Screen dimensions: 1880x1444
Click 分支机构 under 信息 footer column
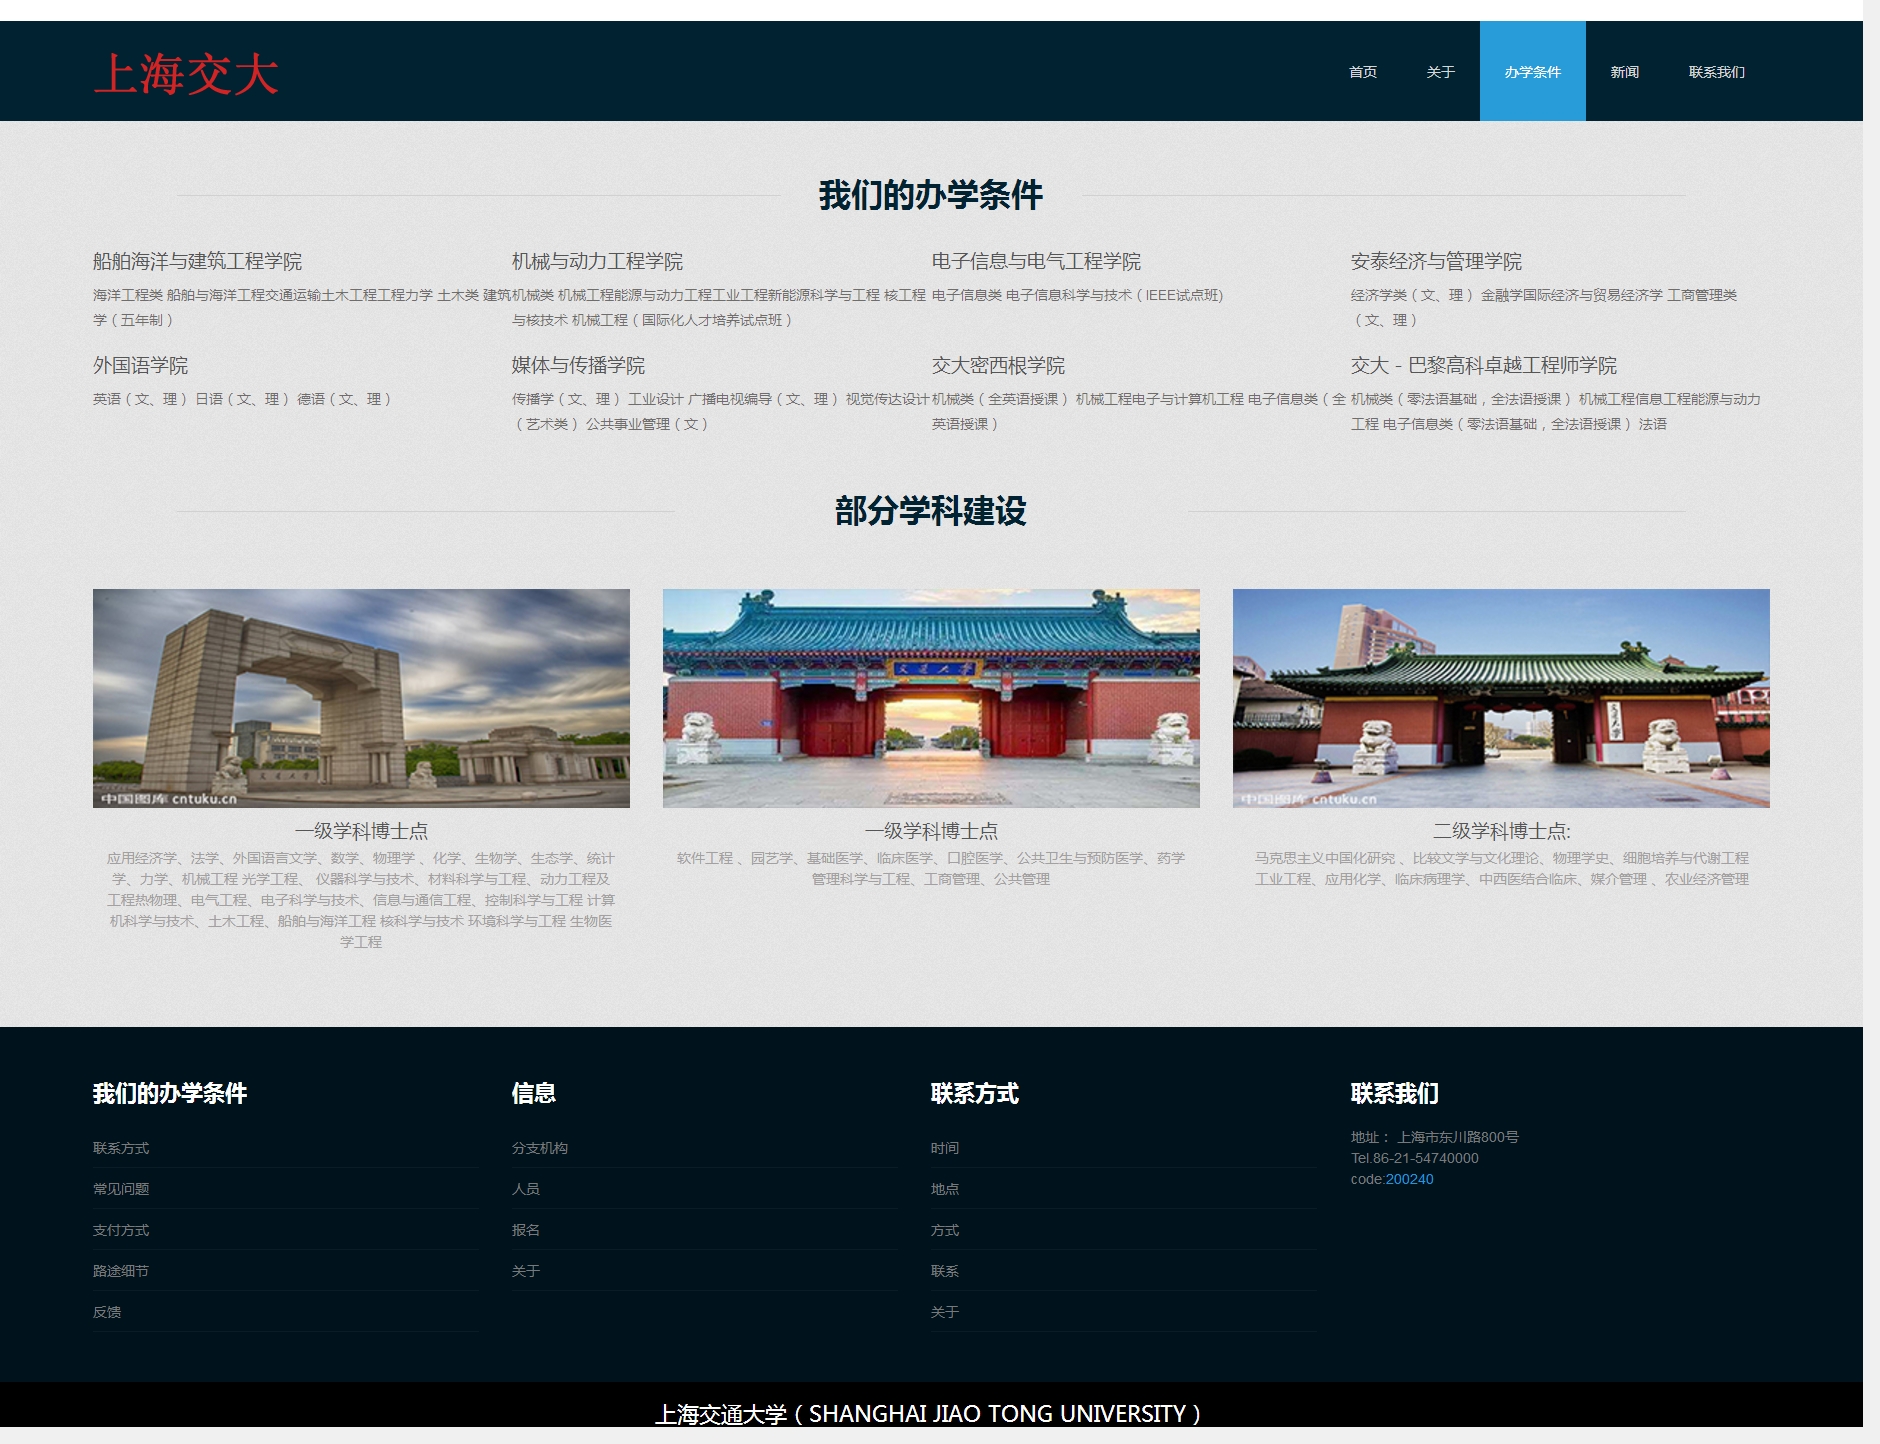tap(540, 1148)
